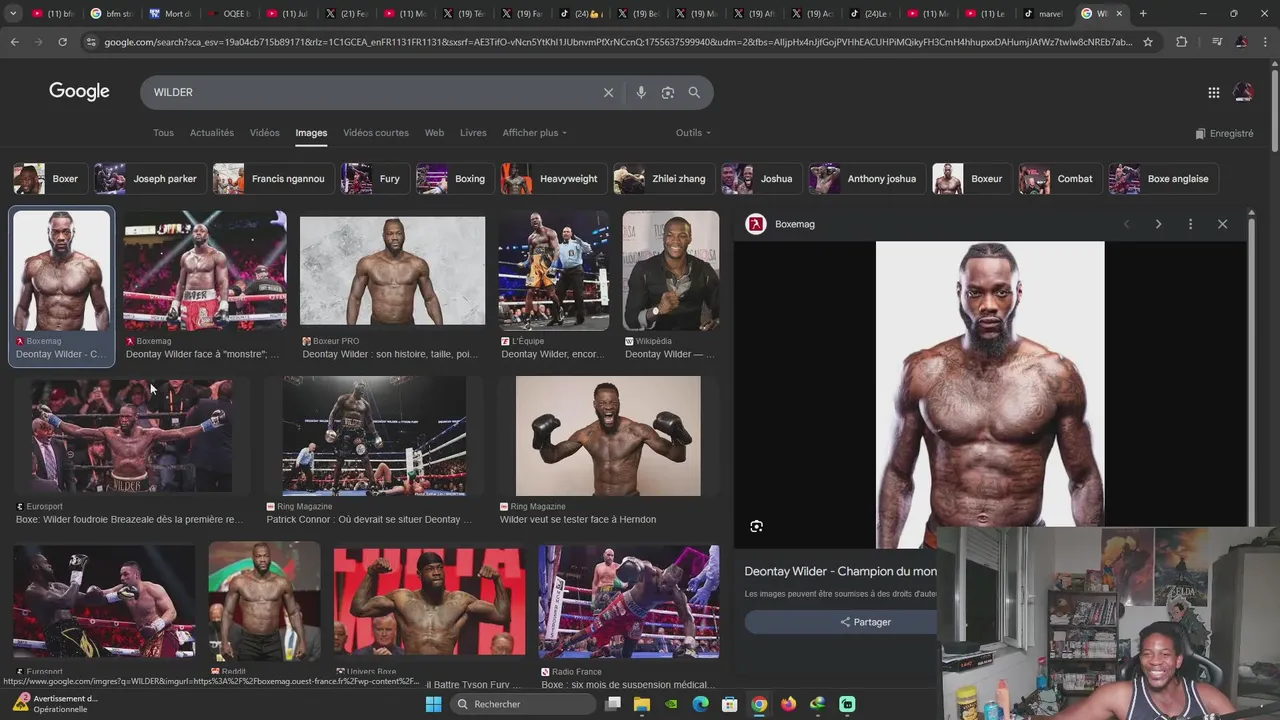Open the tab search dropdown
The width and height of the screenshot is (1280, 720).
pos(13,13)
